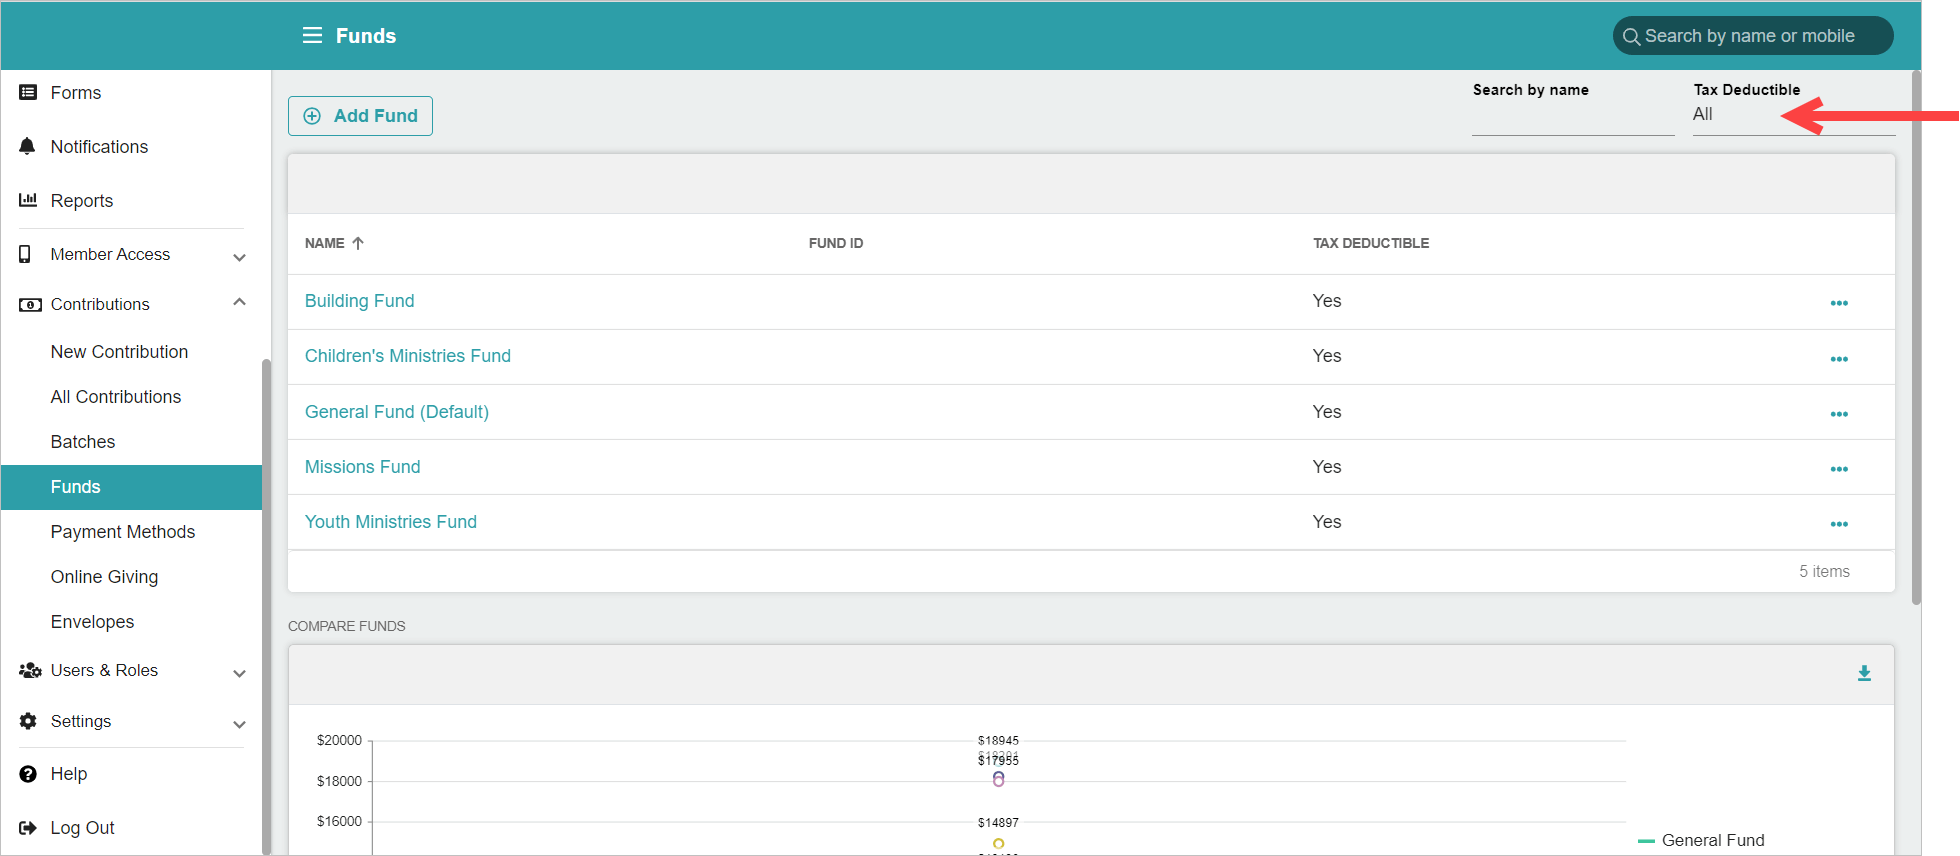Open the more options dots for Missions Fund
Screen dimensions: 1960x856
(1839, 469)
